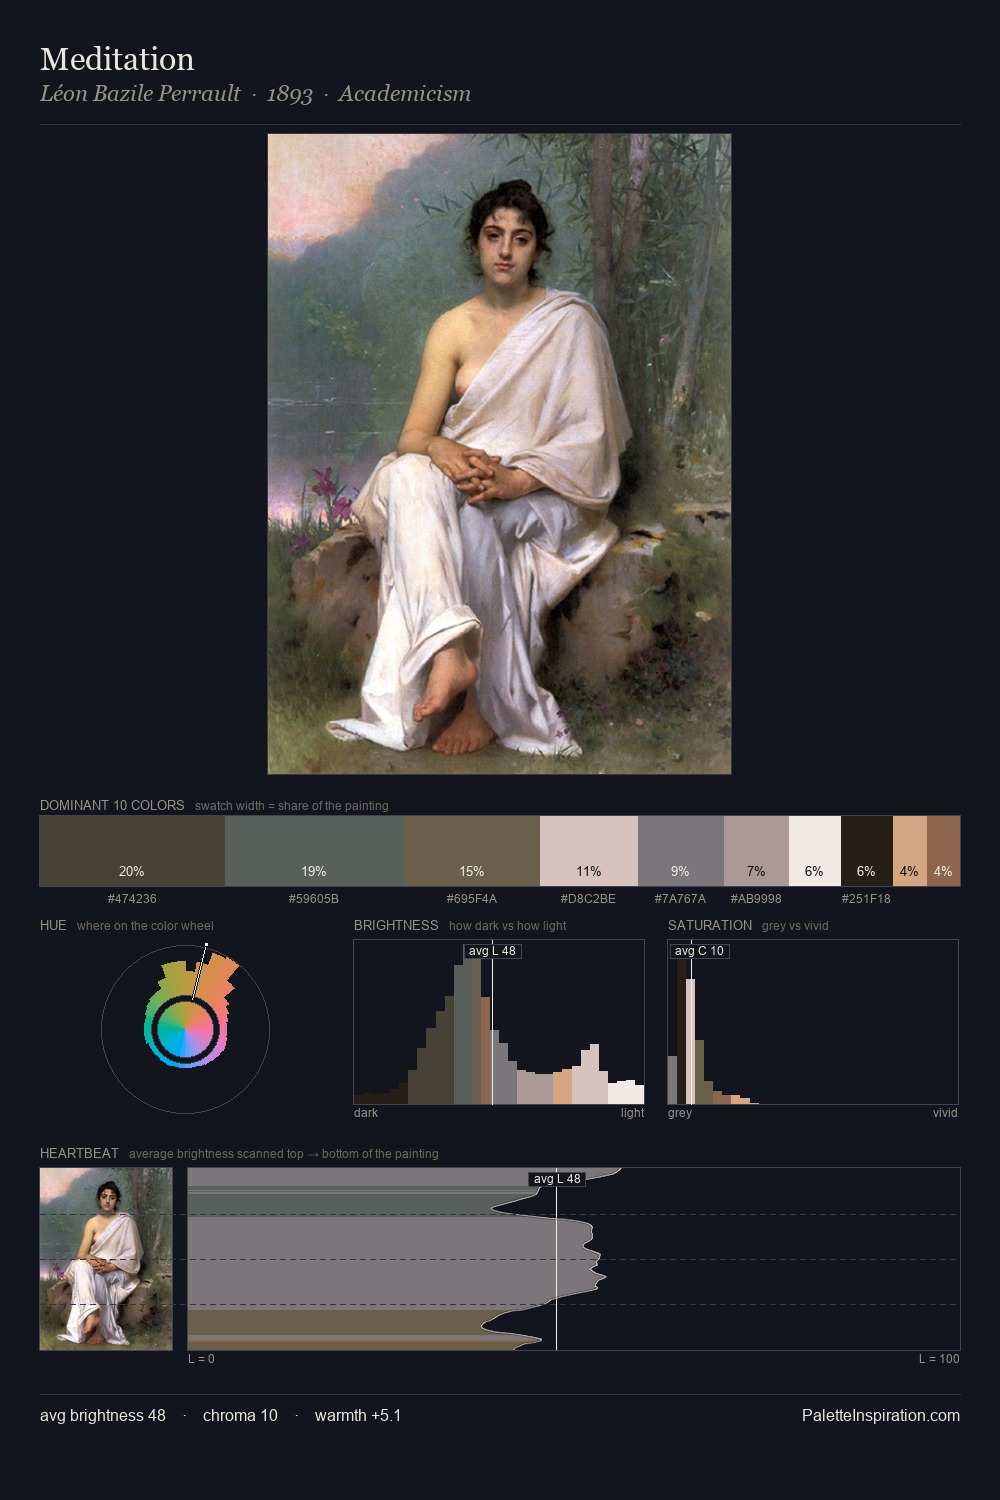Click the title "Meditation"
1000x1500 pixels.
pyautogui.click(x=117, y=59)
